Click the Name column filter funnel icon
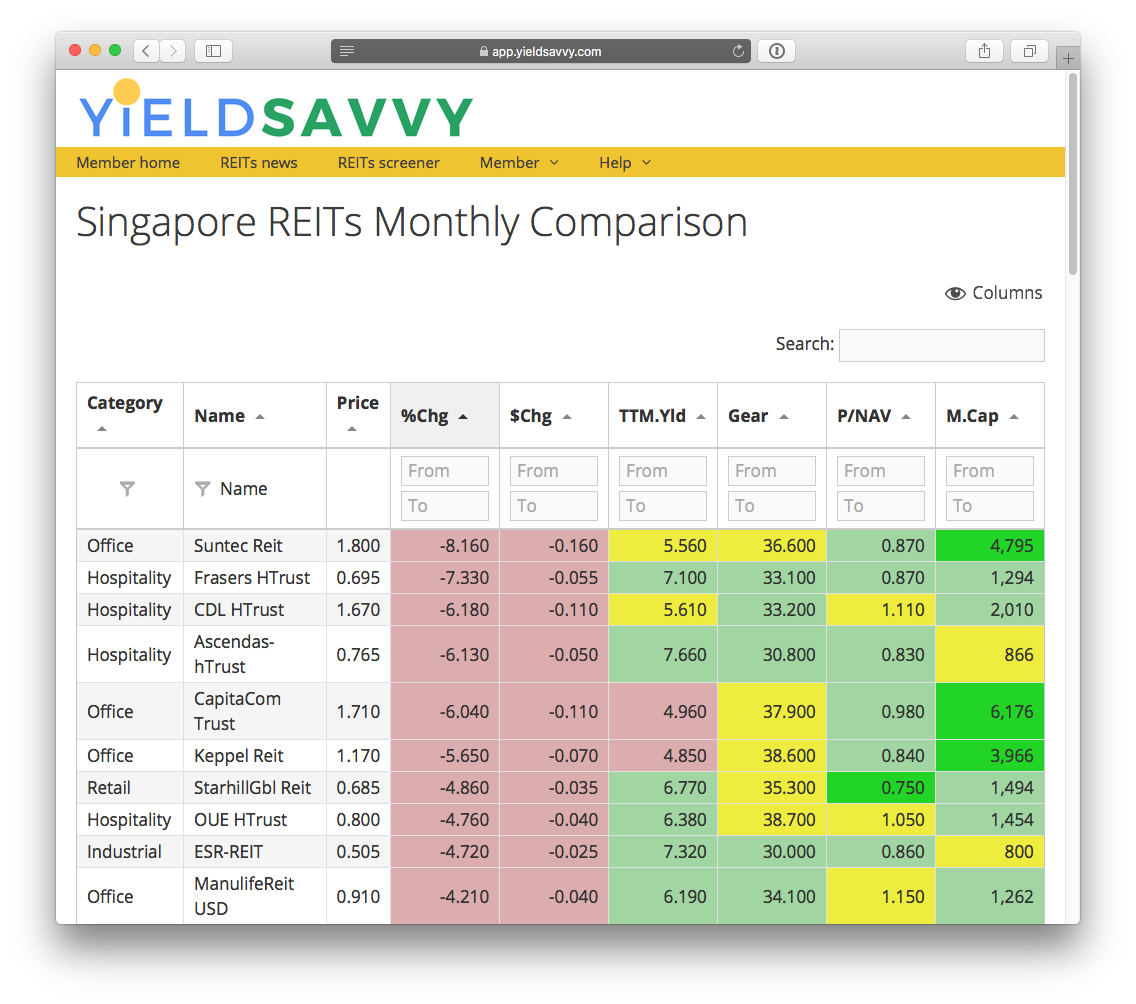1136x1004 pixels. click(x=203, y=489)
